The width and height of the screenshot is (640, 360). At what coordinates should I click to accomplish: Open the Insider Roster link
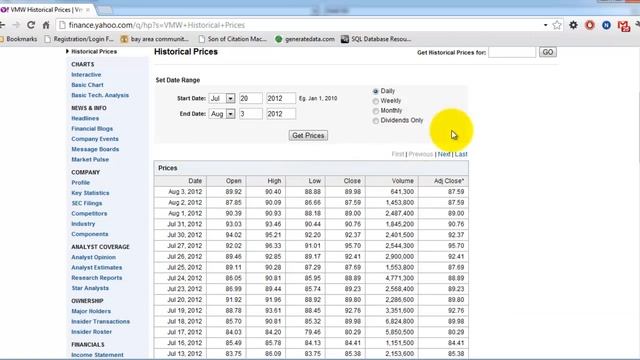click(x=91, y=332)
